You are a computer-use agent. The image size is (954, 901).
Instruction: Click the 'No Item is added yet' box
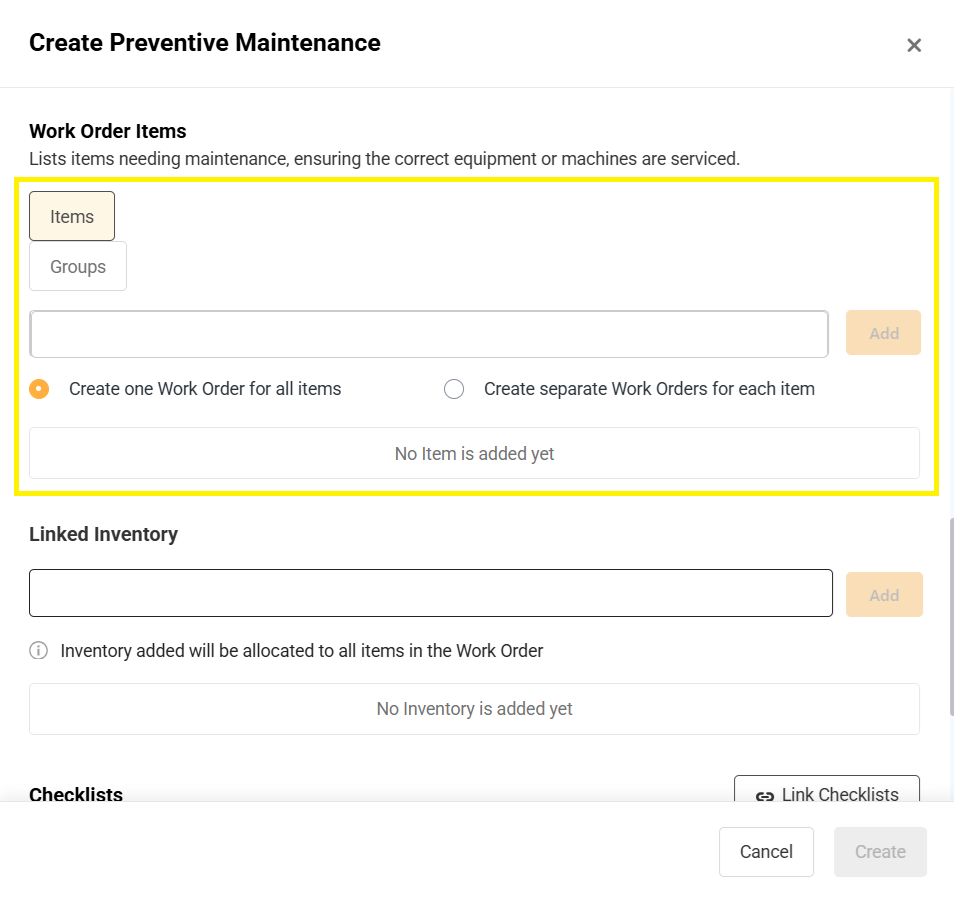click(x=474, y=454)
